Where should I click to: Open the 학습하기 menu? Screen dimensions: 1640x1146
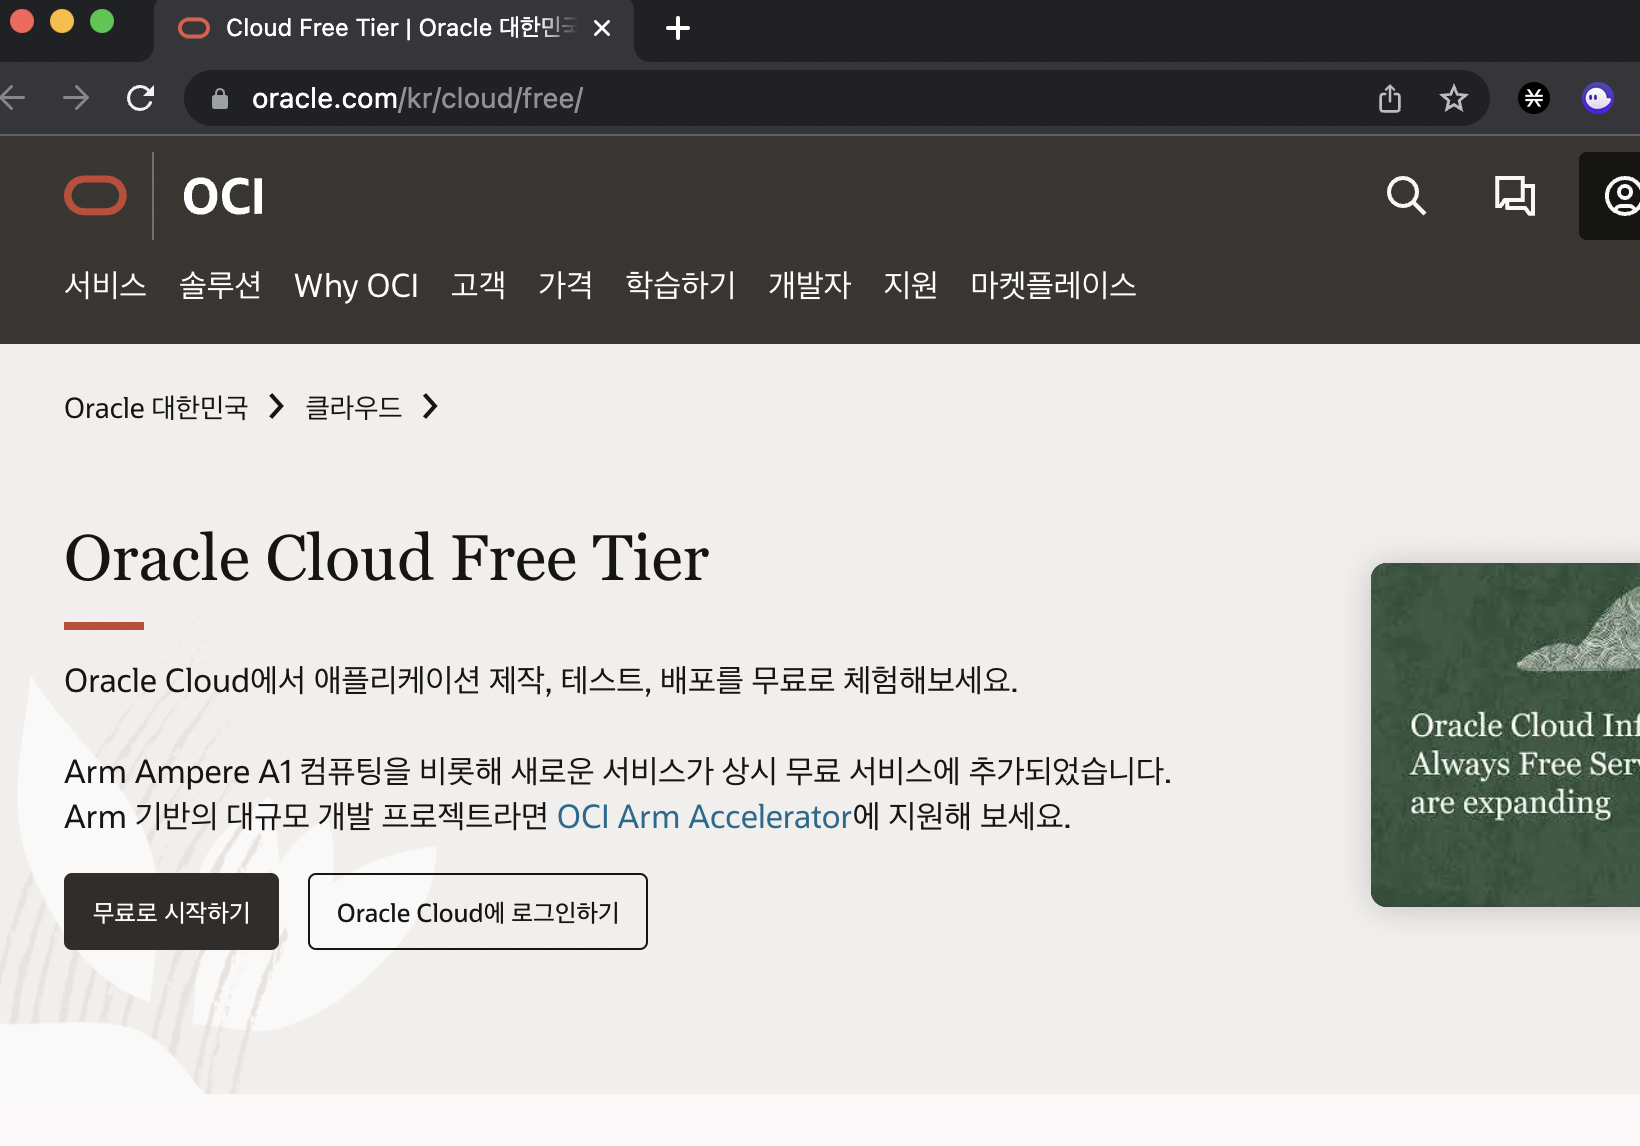coord(680,285)
